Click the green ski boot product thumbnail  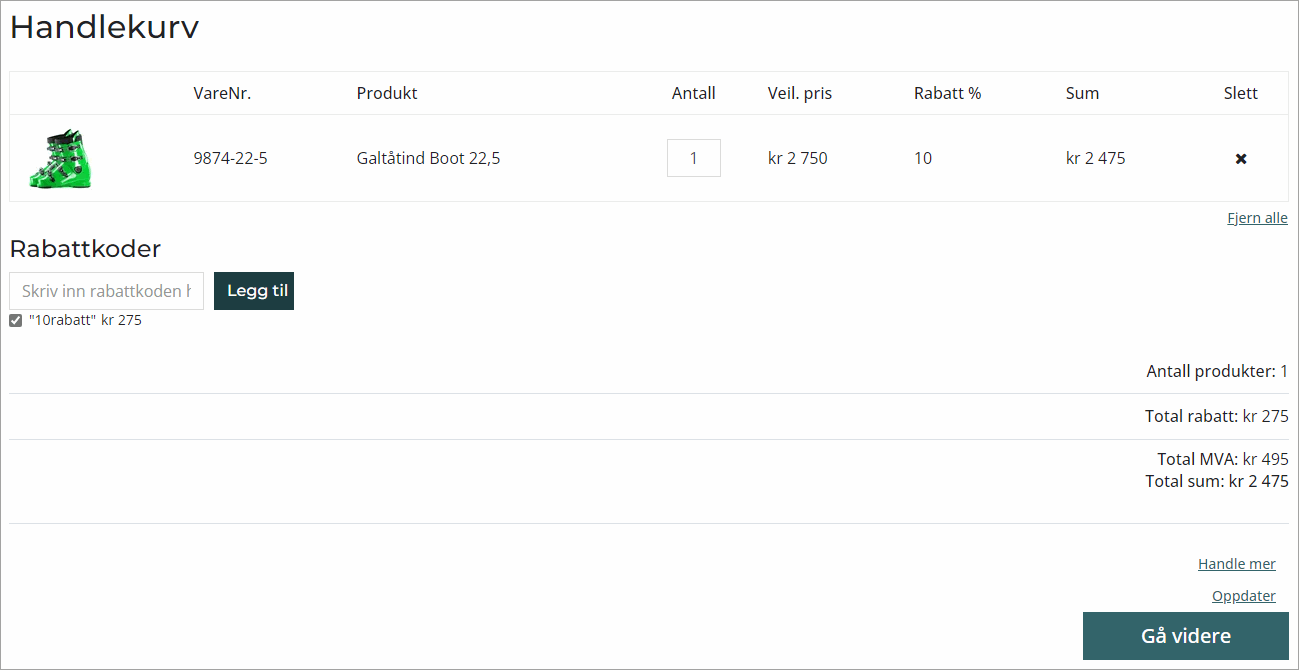pos(61,158)
